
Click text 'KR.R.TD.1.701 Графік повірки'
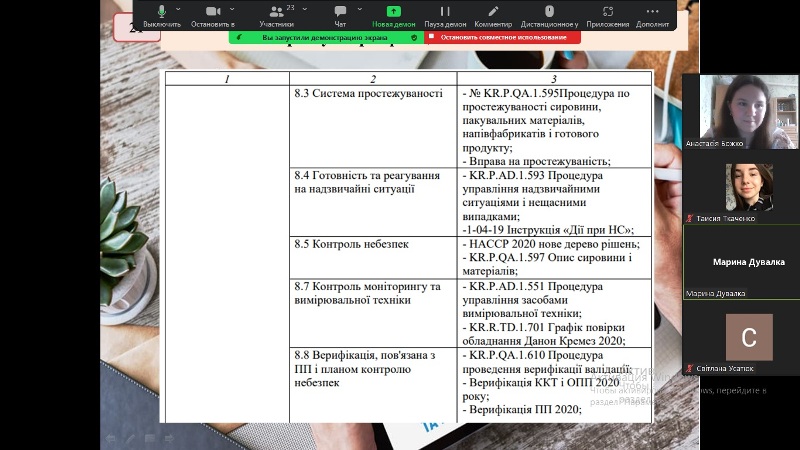(546, 328)
